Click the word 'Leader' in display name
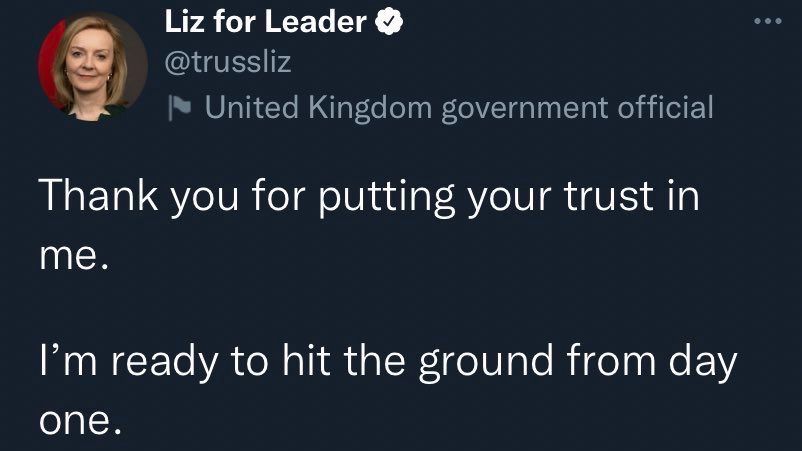The image size is (802, 451). (x=316, y=21)
